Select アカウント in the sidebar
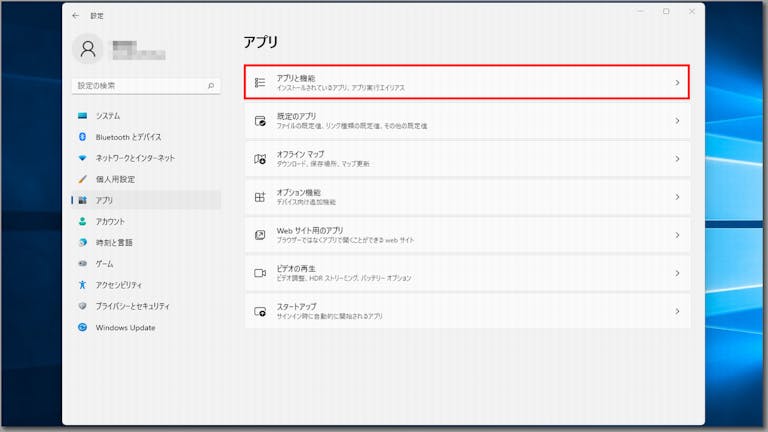The width and height of the screenshot is (768, 432). pyautogui.click(x=146, y=221)
